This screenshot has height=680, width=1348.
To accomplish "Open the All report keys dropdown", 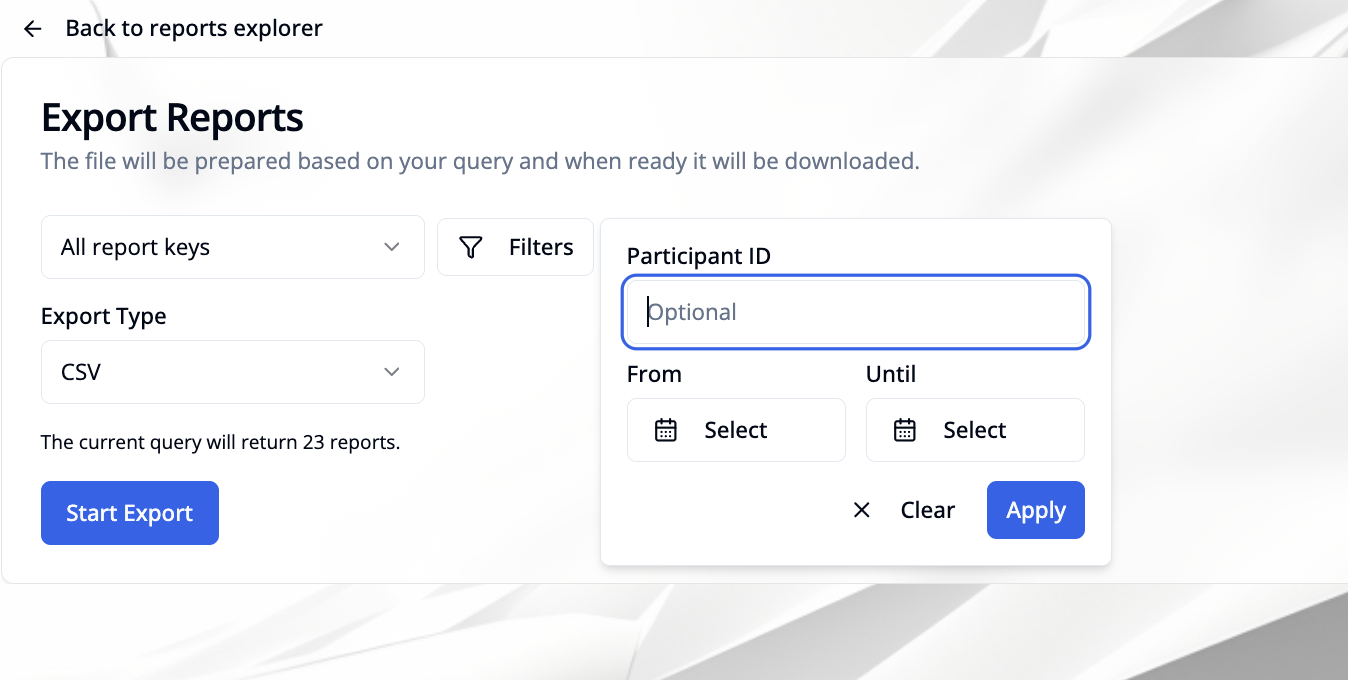I will click(232, 247).
